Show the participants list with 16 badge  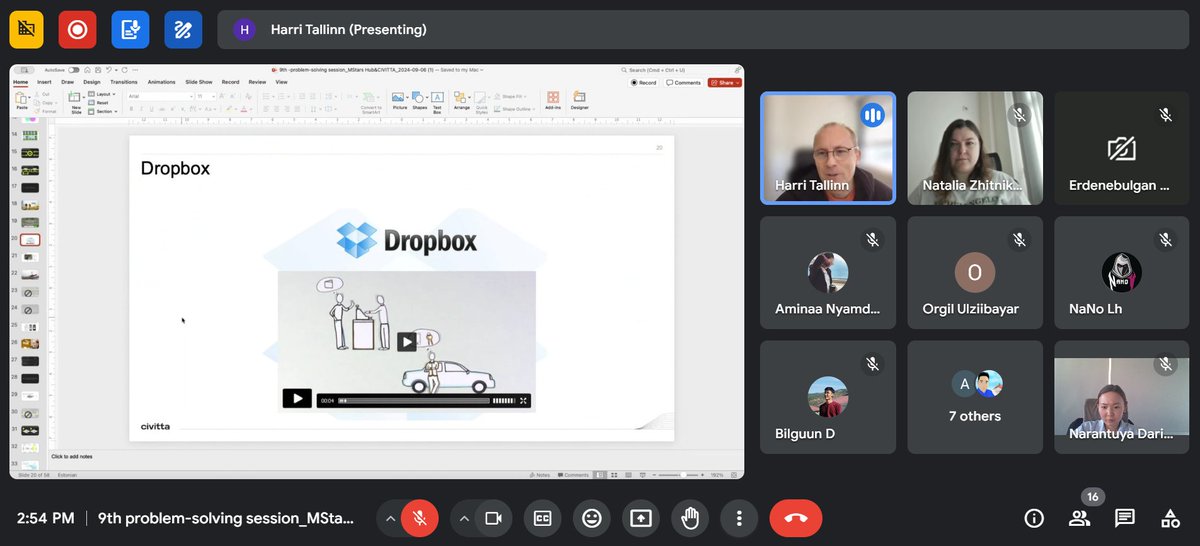(x=1080, y=518)
